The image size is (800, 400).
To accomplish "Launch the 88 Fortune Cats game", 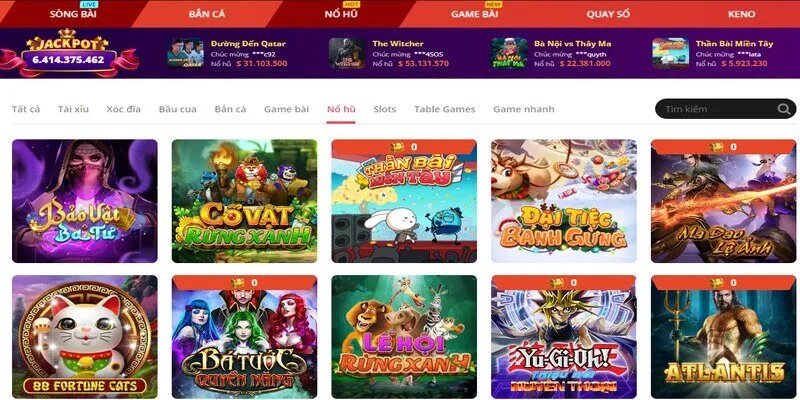I will tap(85, 337).
